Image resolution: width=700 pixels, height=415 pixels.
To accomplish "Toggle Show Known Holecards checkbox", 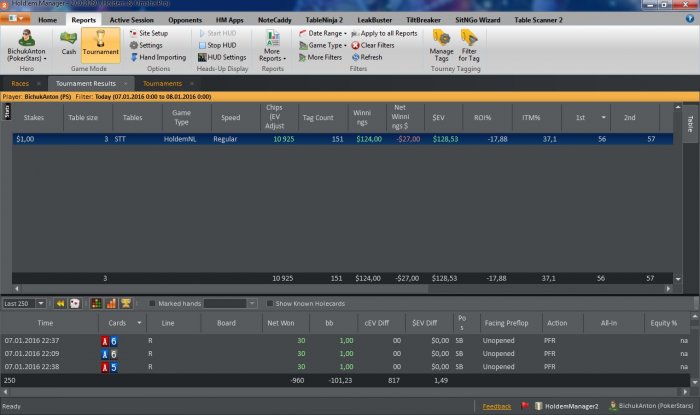I will pos(270,303).
